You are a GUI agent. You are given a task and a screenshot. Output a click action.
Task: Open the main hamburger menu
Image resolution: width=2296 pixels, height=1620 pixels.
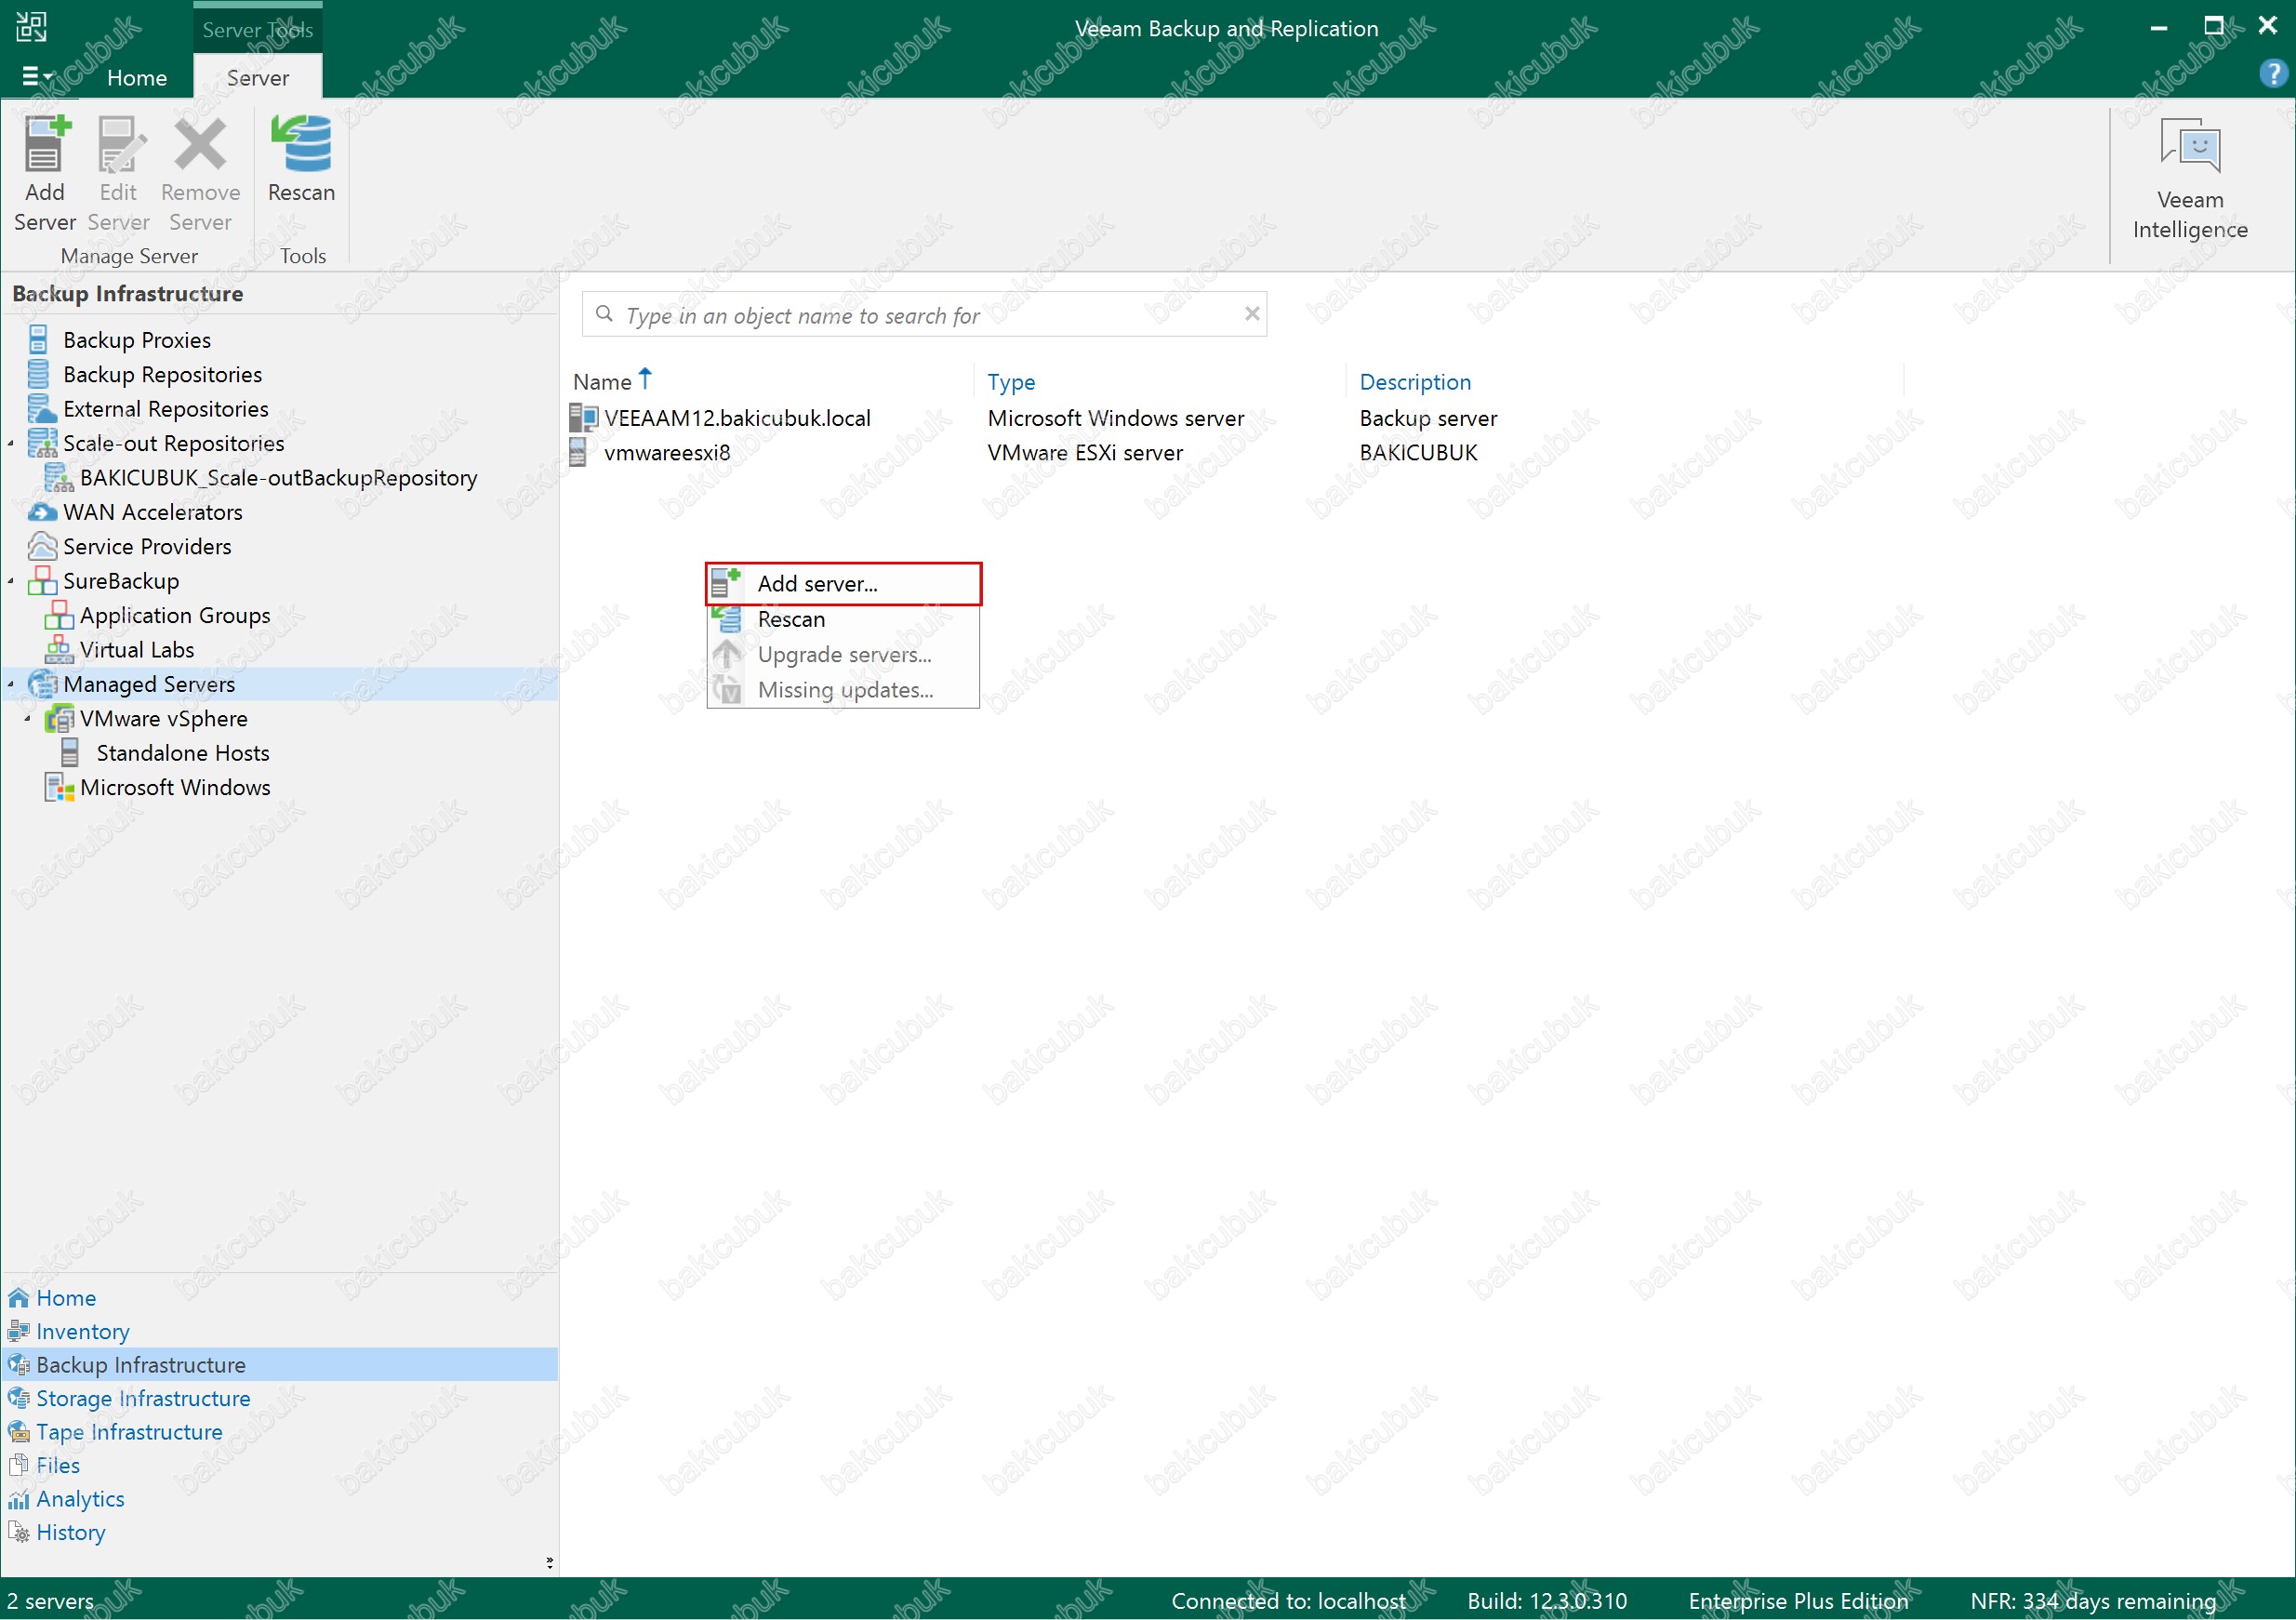click(x=36, y=76)
